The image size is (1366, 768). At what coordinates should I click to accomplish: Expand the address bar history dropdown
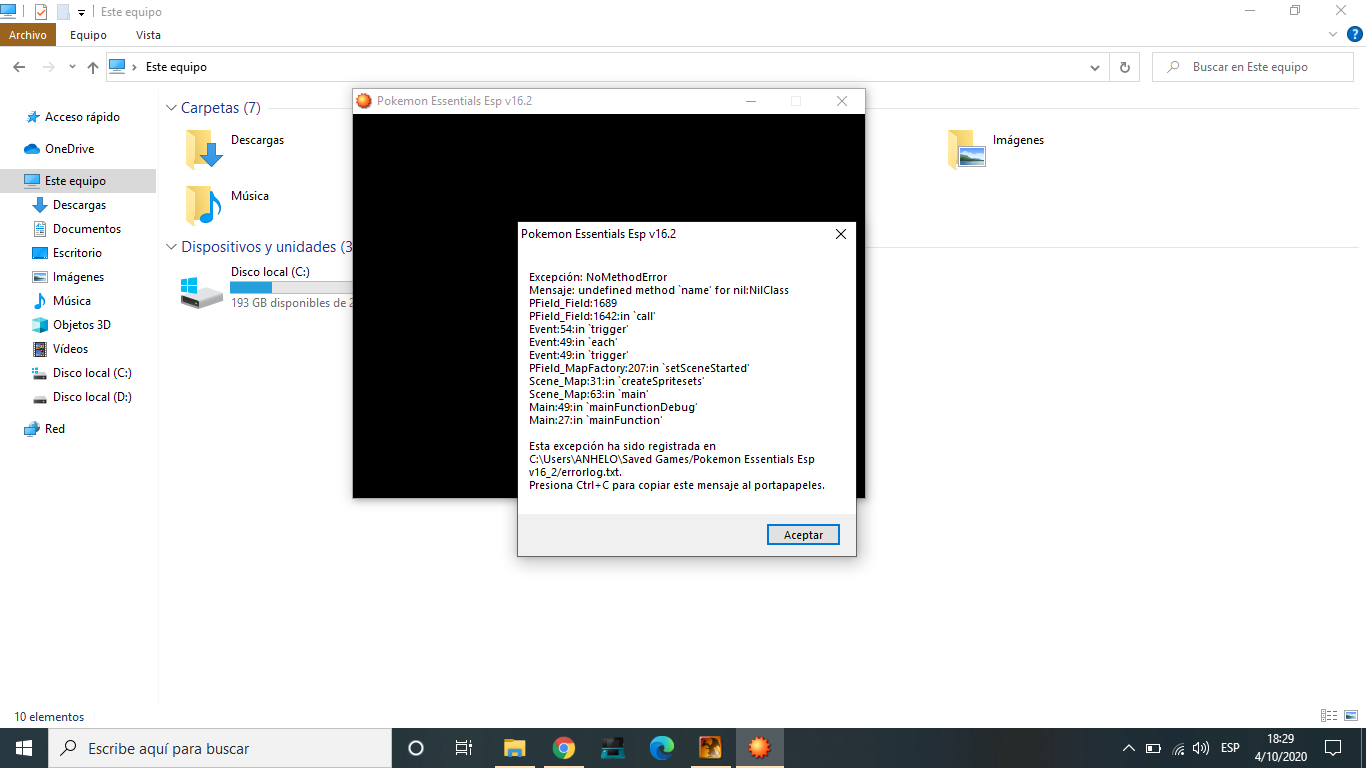1094,67
